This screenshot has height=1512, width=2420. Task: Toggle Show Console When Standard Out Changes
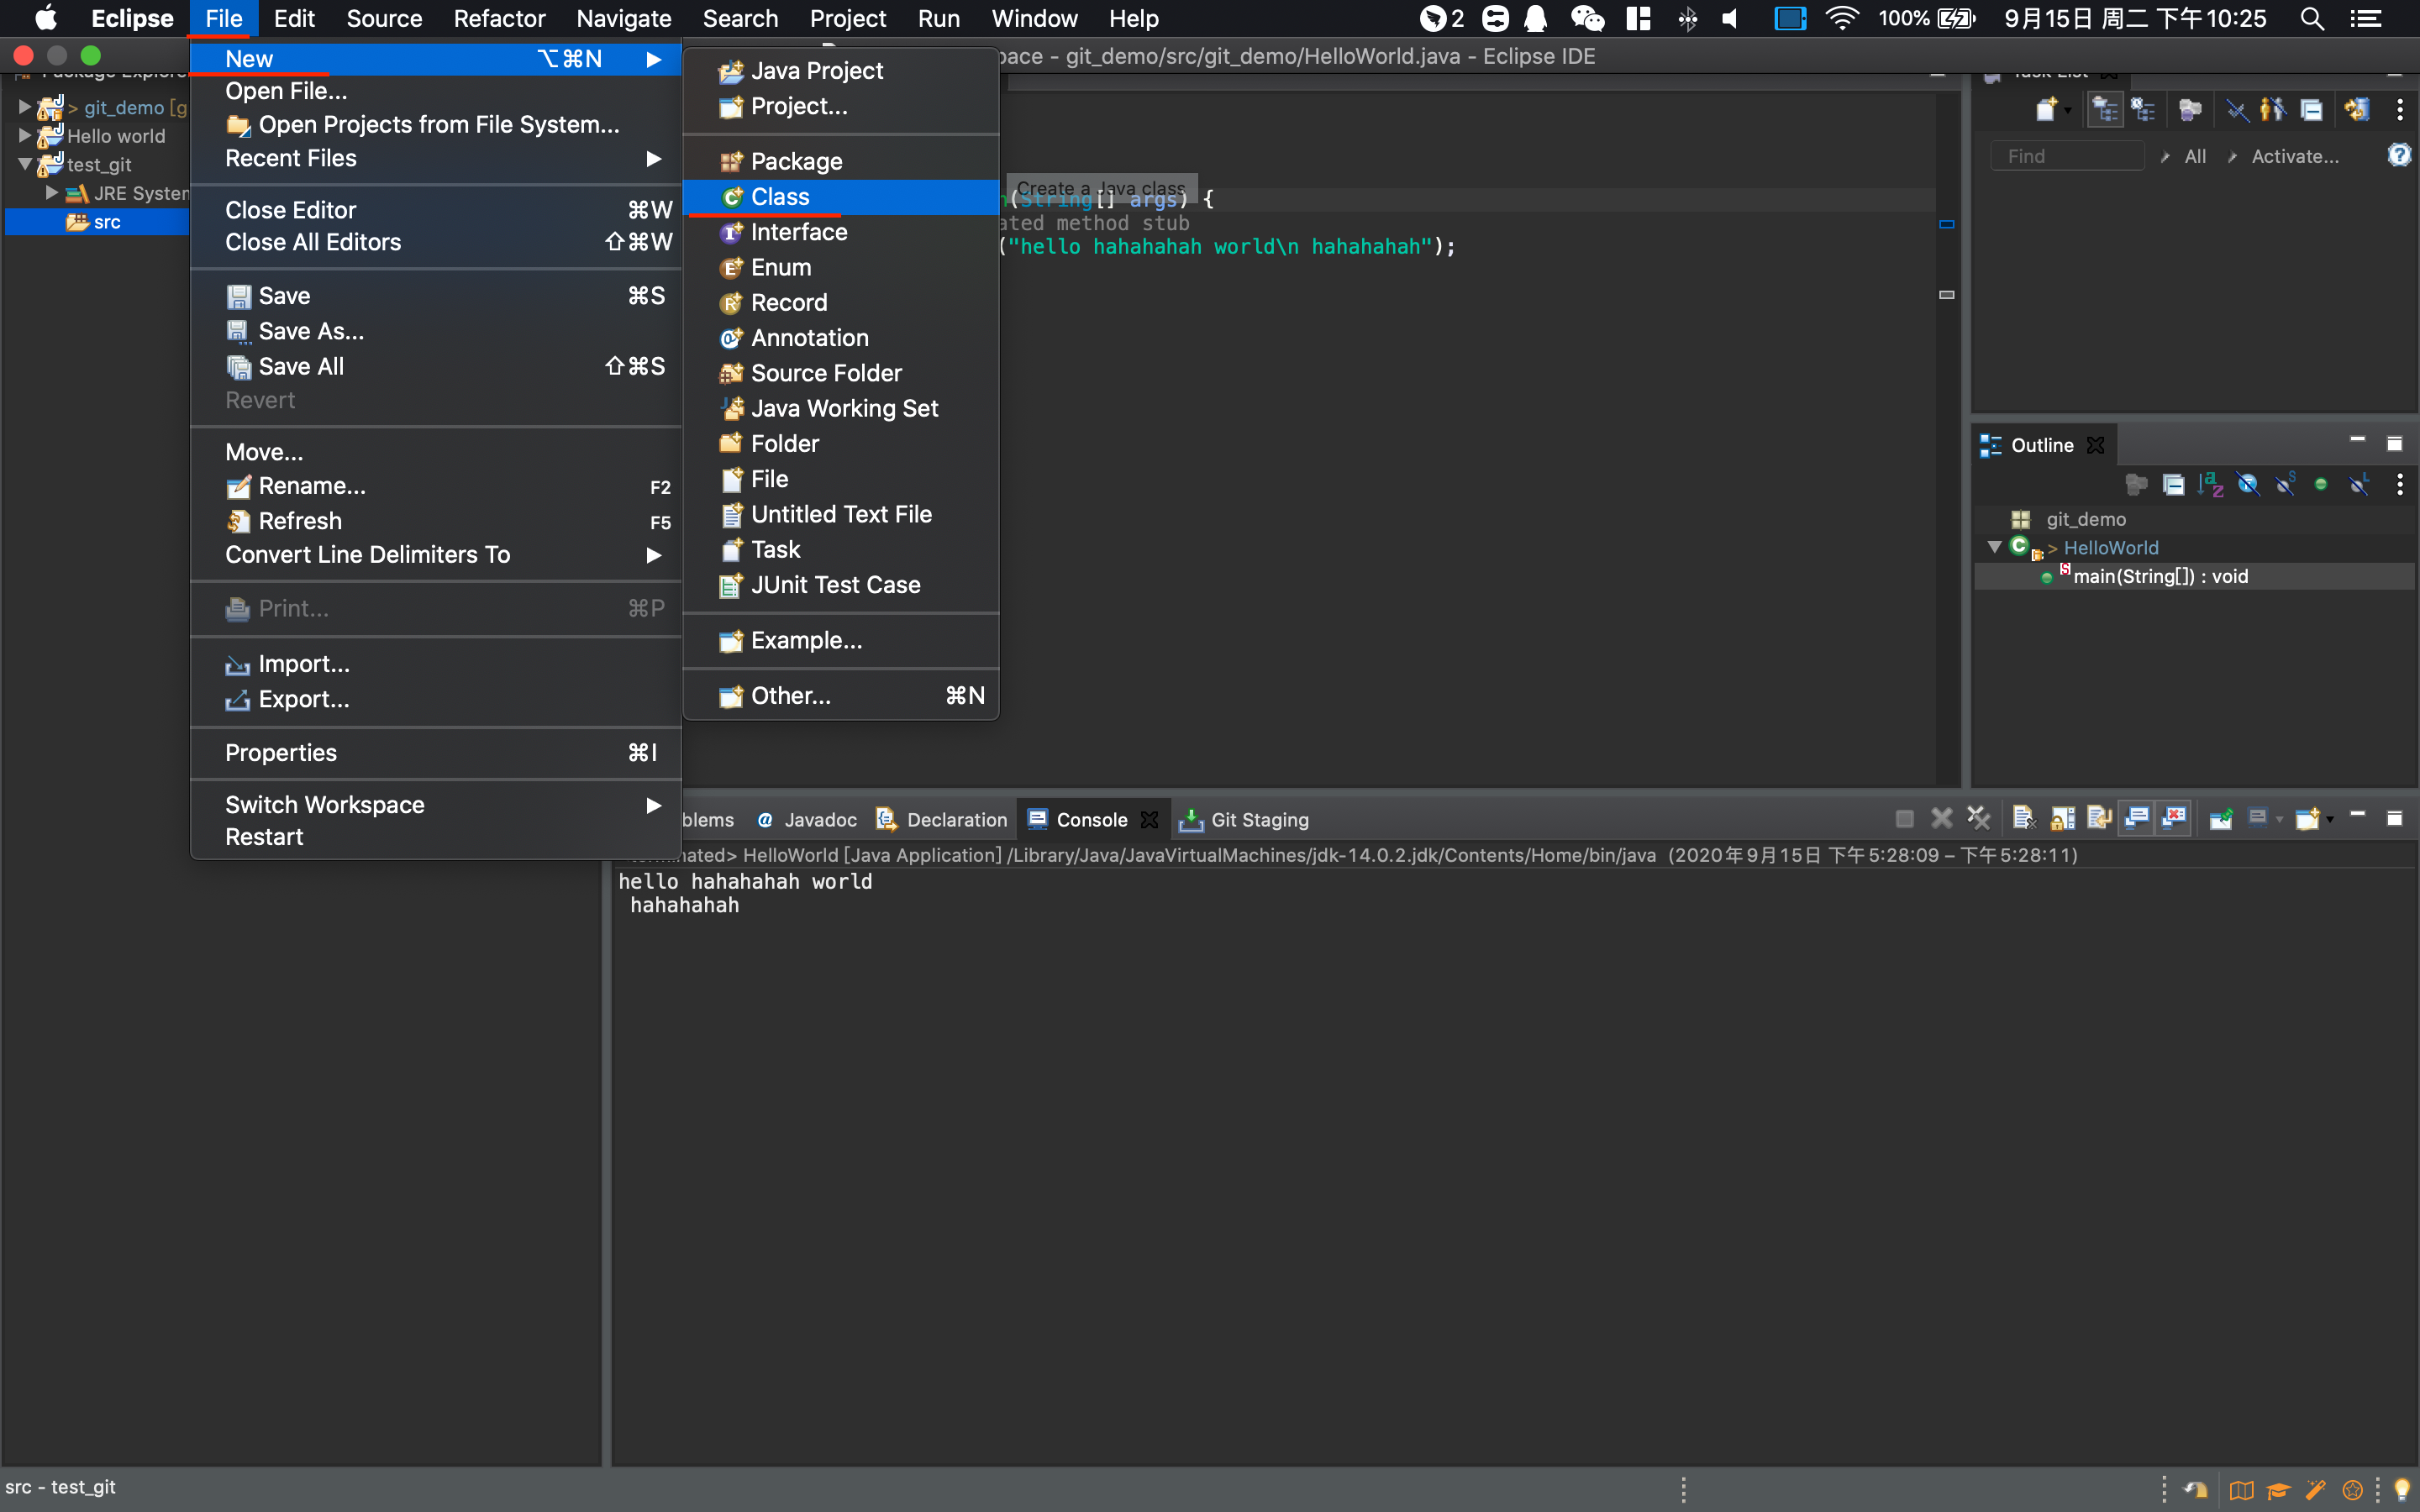click(2137, 819)
